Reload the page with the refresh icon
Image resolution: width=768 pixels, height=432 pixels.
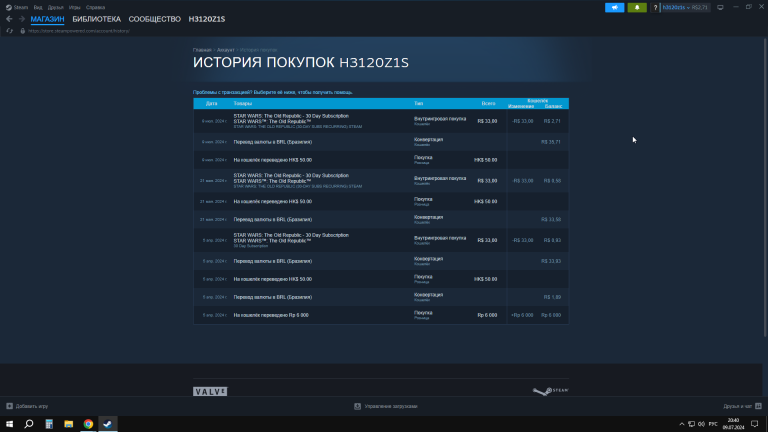click(x=9, y=31)
